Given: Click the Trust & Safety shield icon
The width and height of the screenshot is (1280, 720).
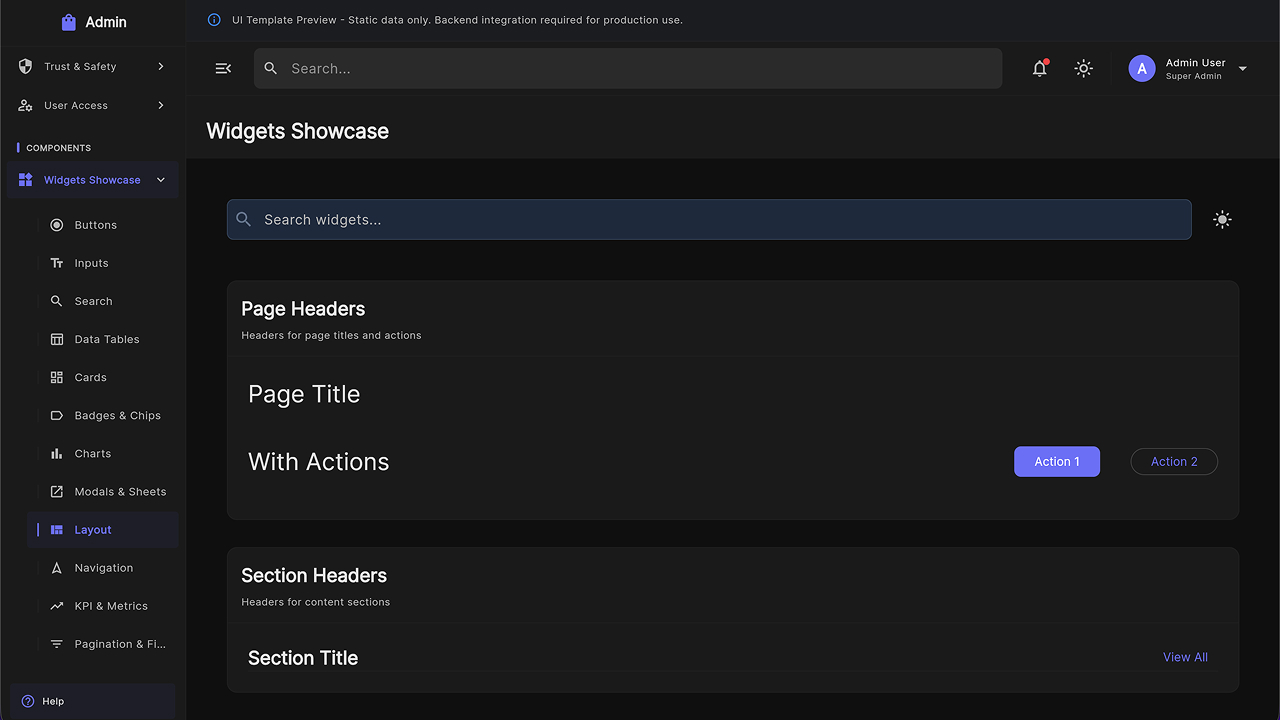Looking at the screenshot, I should (26, 66).
